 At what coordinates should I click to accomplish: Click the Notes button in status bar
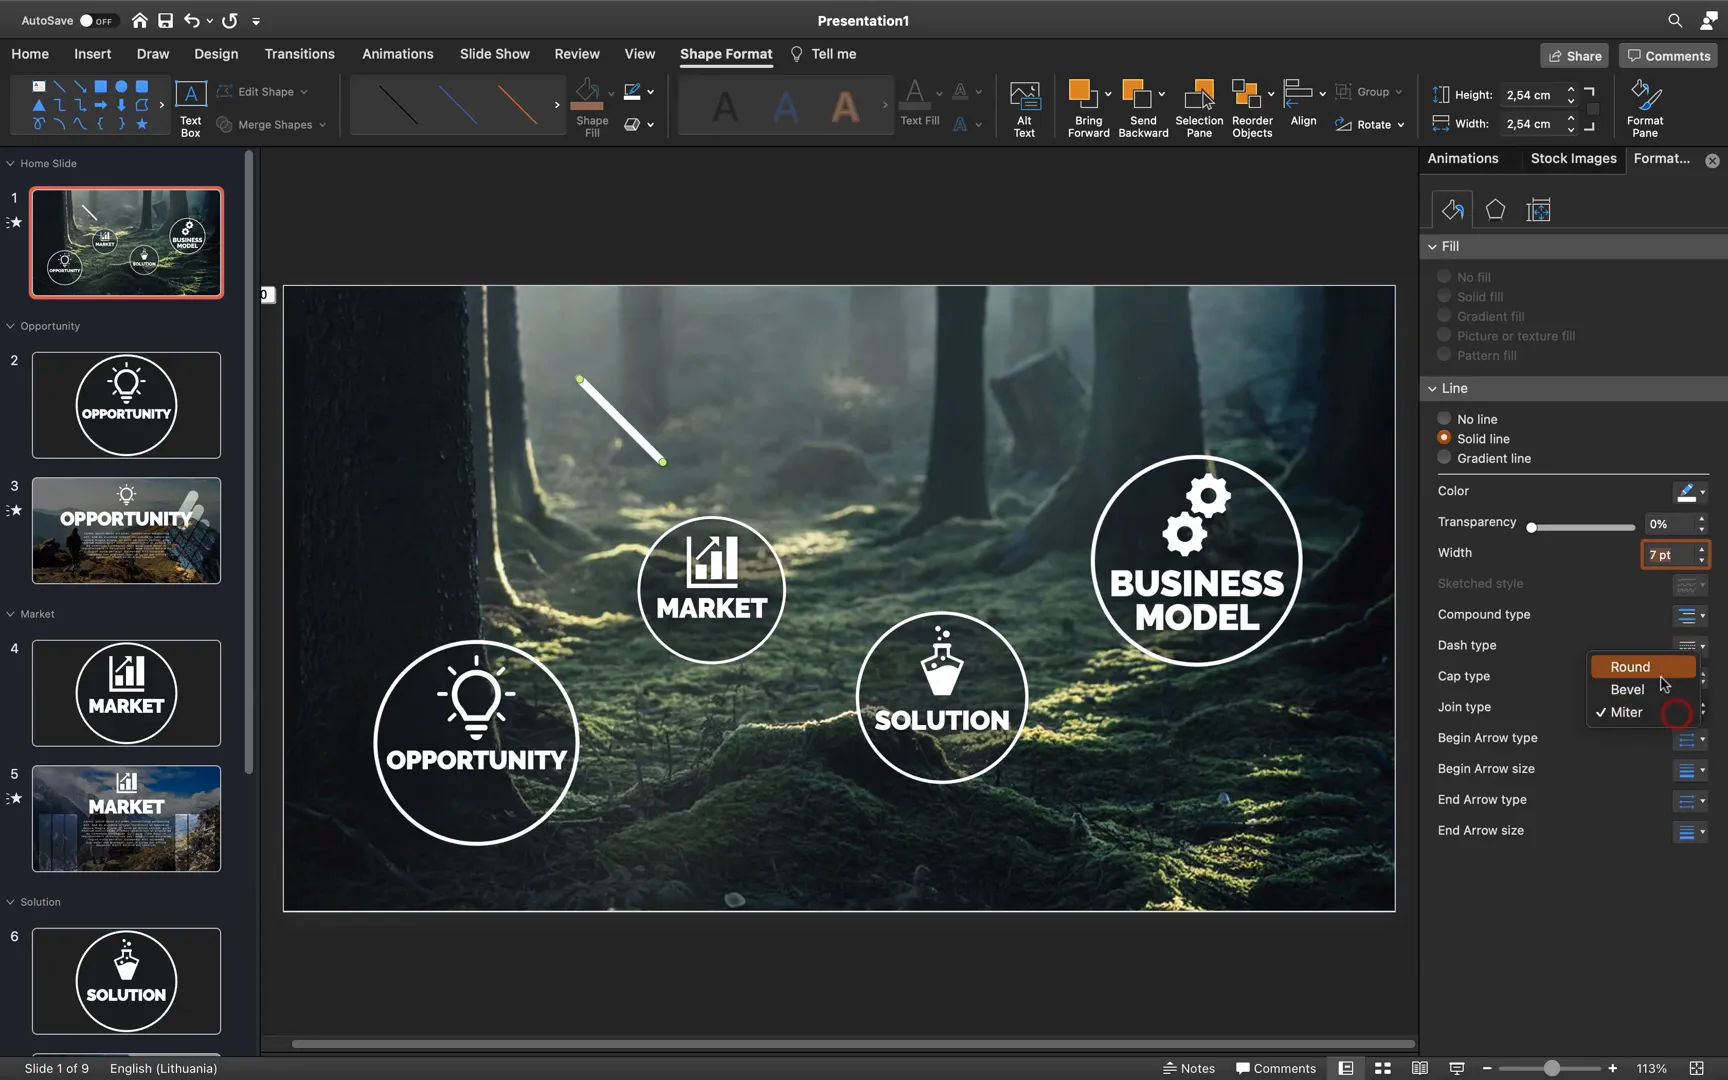click(x=1189, y=1068)
